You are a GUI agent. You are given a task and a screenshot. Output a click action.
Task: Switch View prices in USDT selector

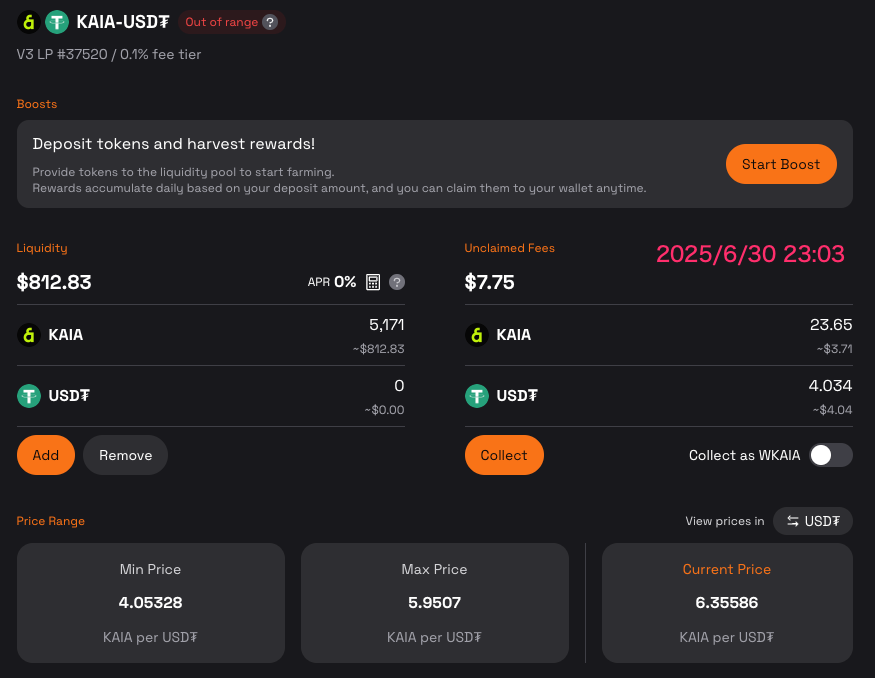(x=812, y=521)
